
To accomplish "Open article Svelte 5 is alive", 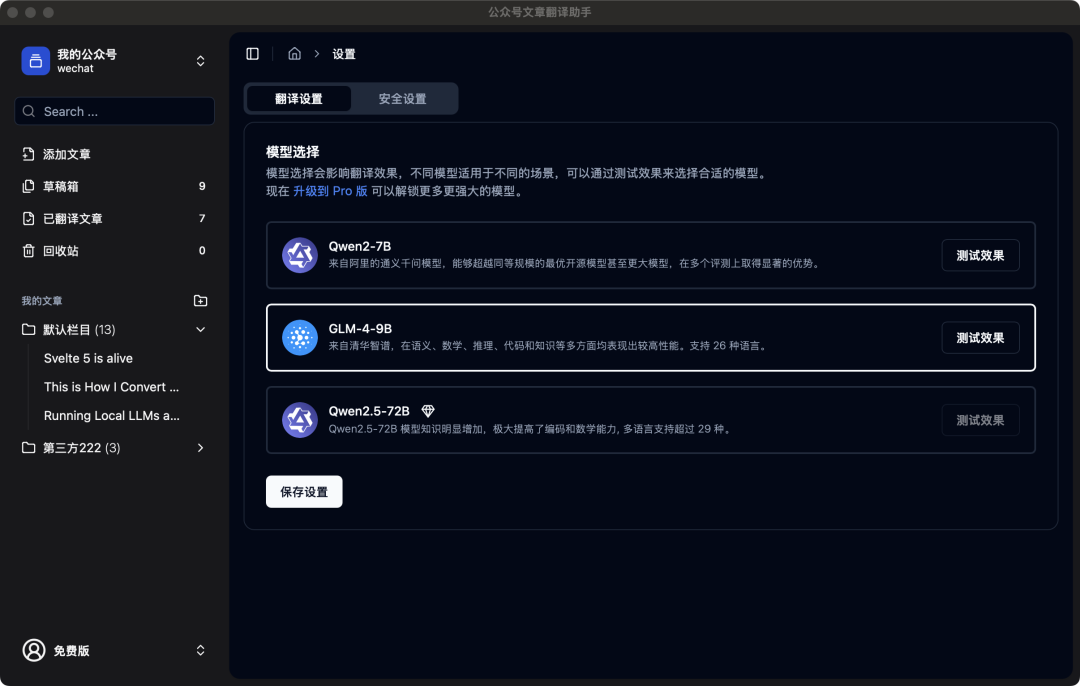I will 88,358.
